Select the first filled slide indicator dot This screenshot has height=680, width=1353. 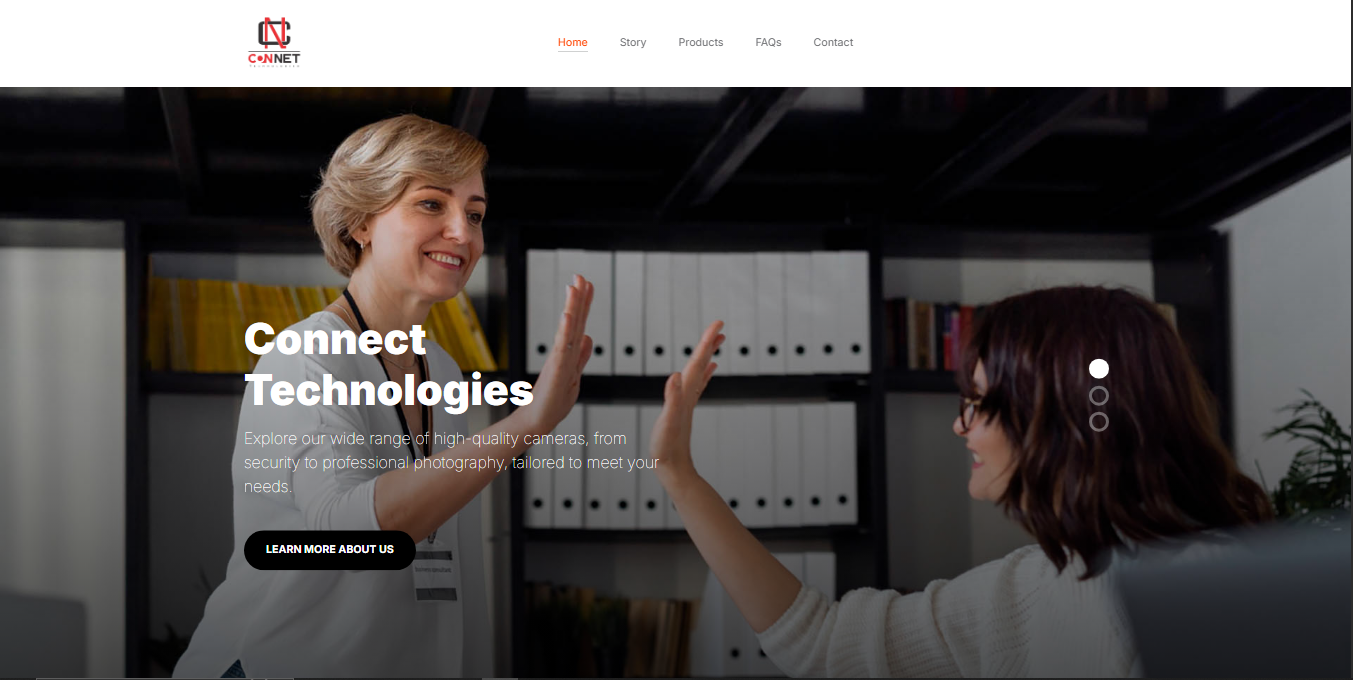1099,368
